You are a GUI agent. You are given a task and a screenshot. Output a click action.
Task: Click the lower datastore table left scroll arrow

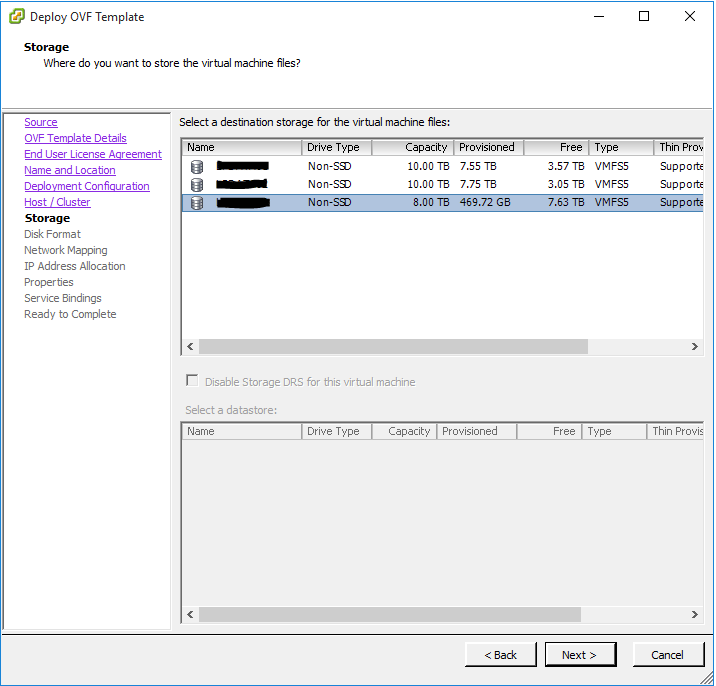pyautogui.click(x=190, y=615)
